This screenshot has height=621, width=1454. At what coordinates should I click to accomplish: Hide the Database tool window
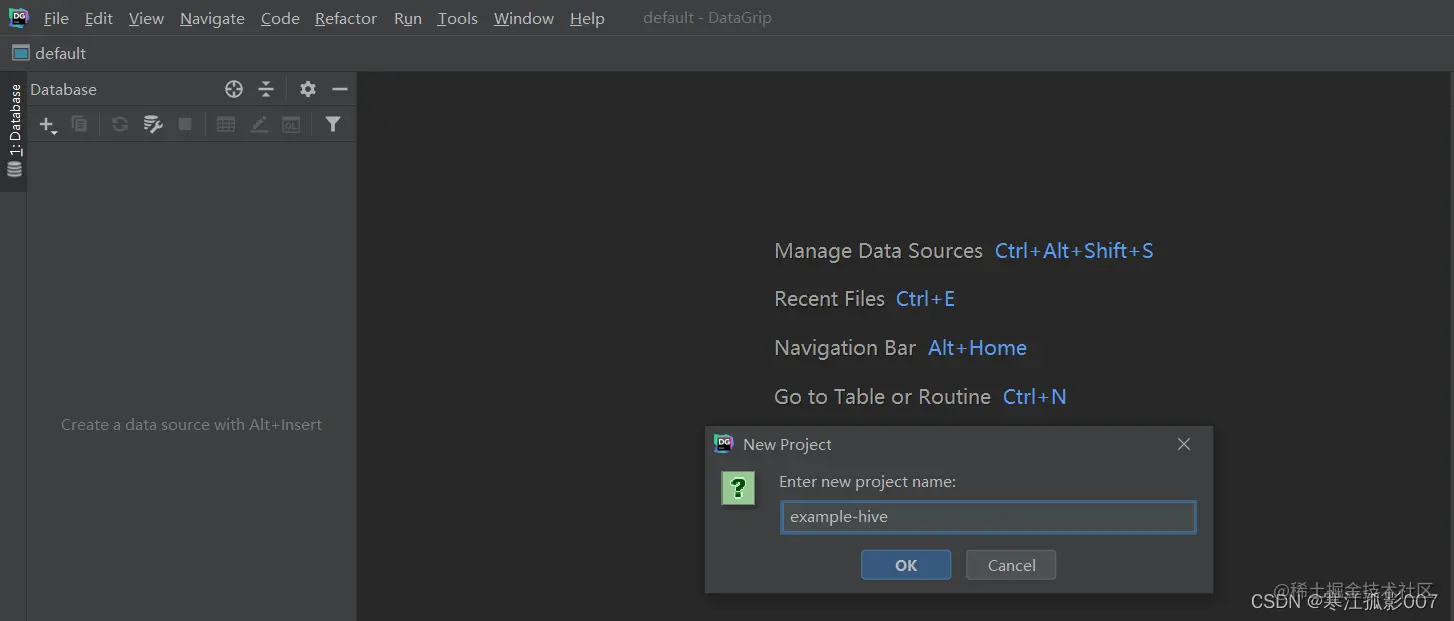[x=340, y=89]
